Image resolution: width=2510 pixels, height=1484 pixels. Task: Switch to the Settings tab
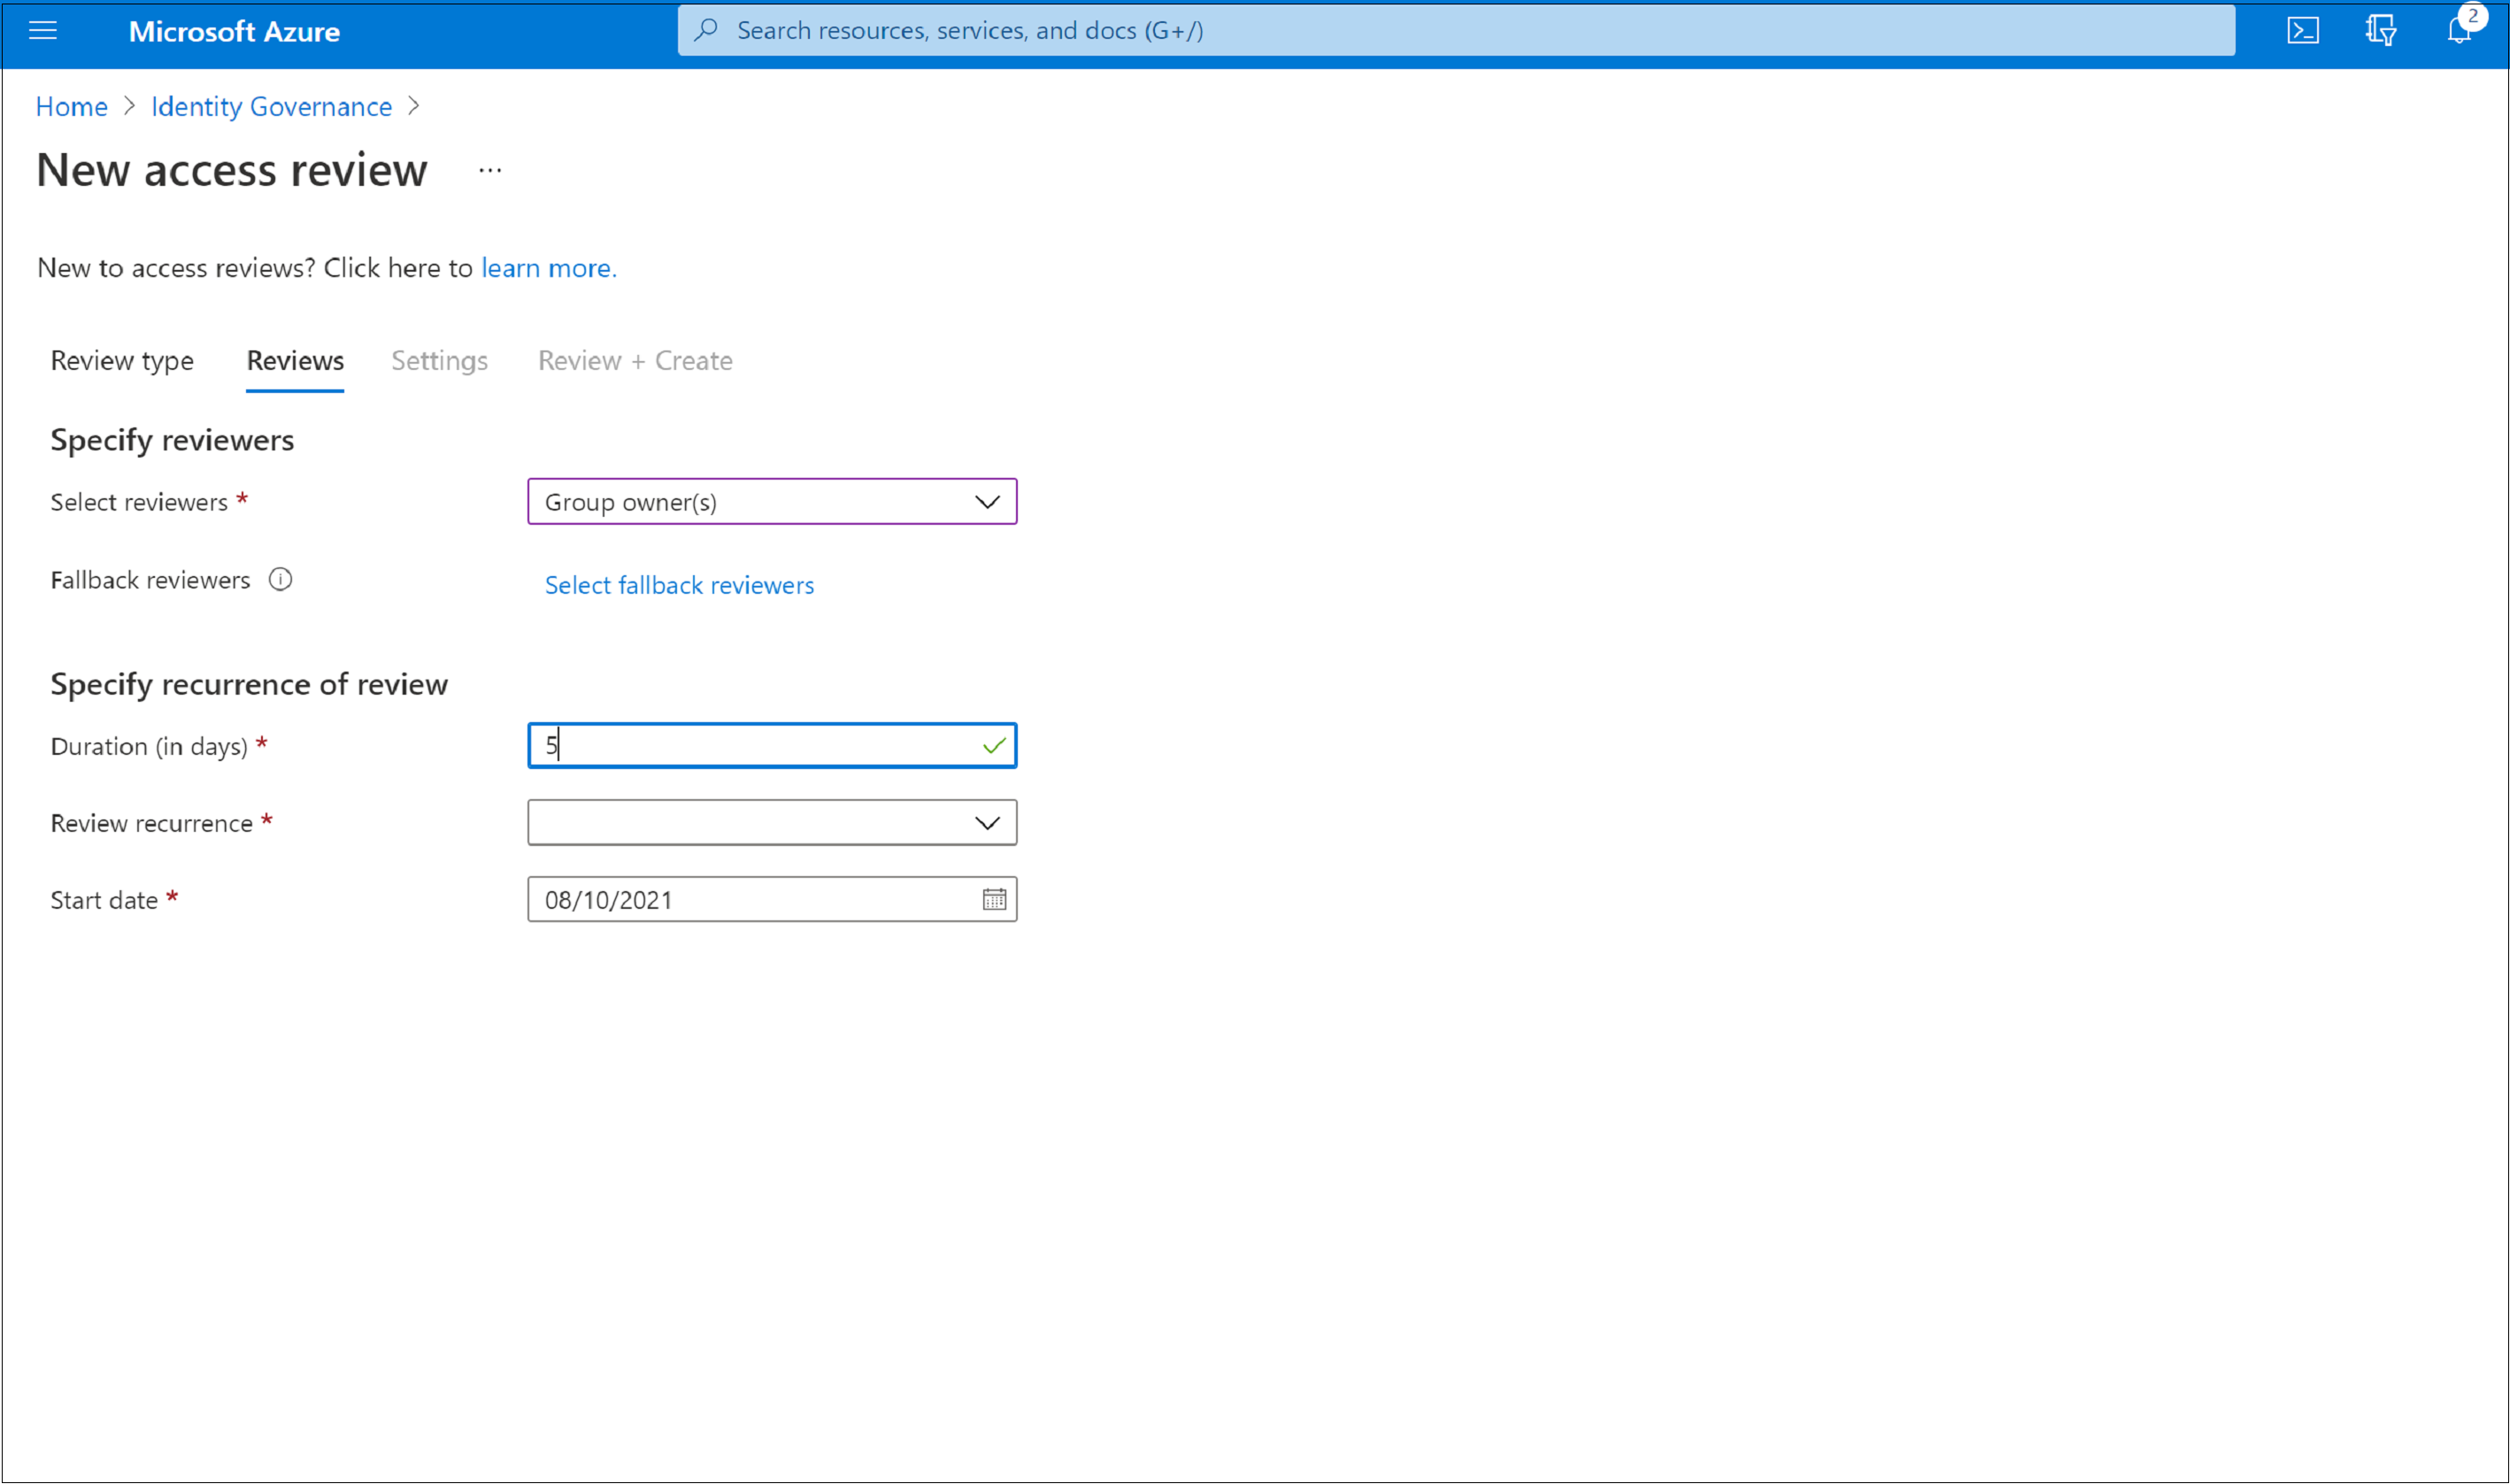point(440,360)
